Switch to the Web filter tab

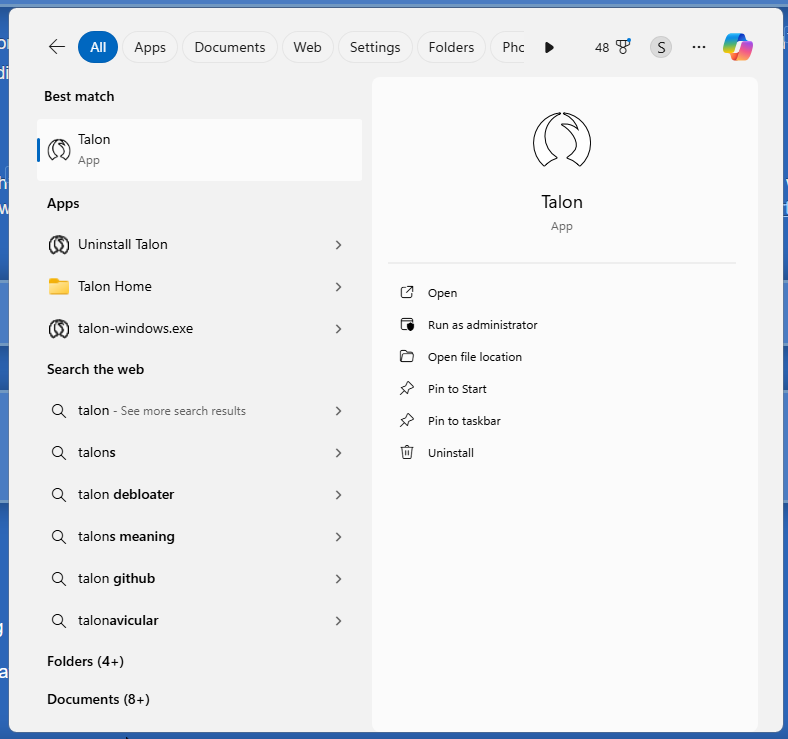[308, 47]
